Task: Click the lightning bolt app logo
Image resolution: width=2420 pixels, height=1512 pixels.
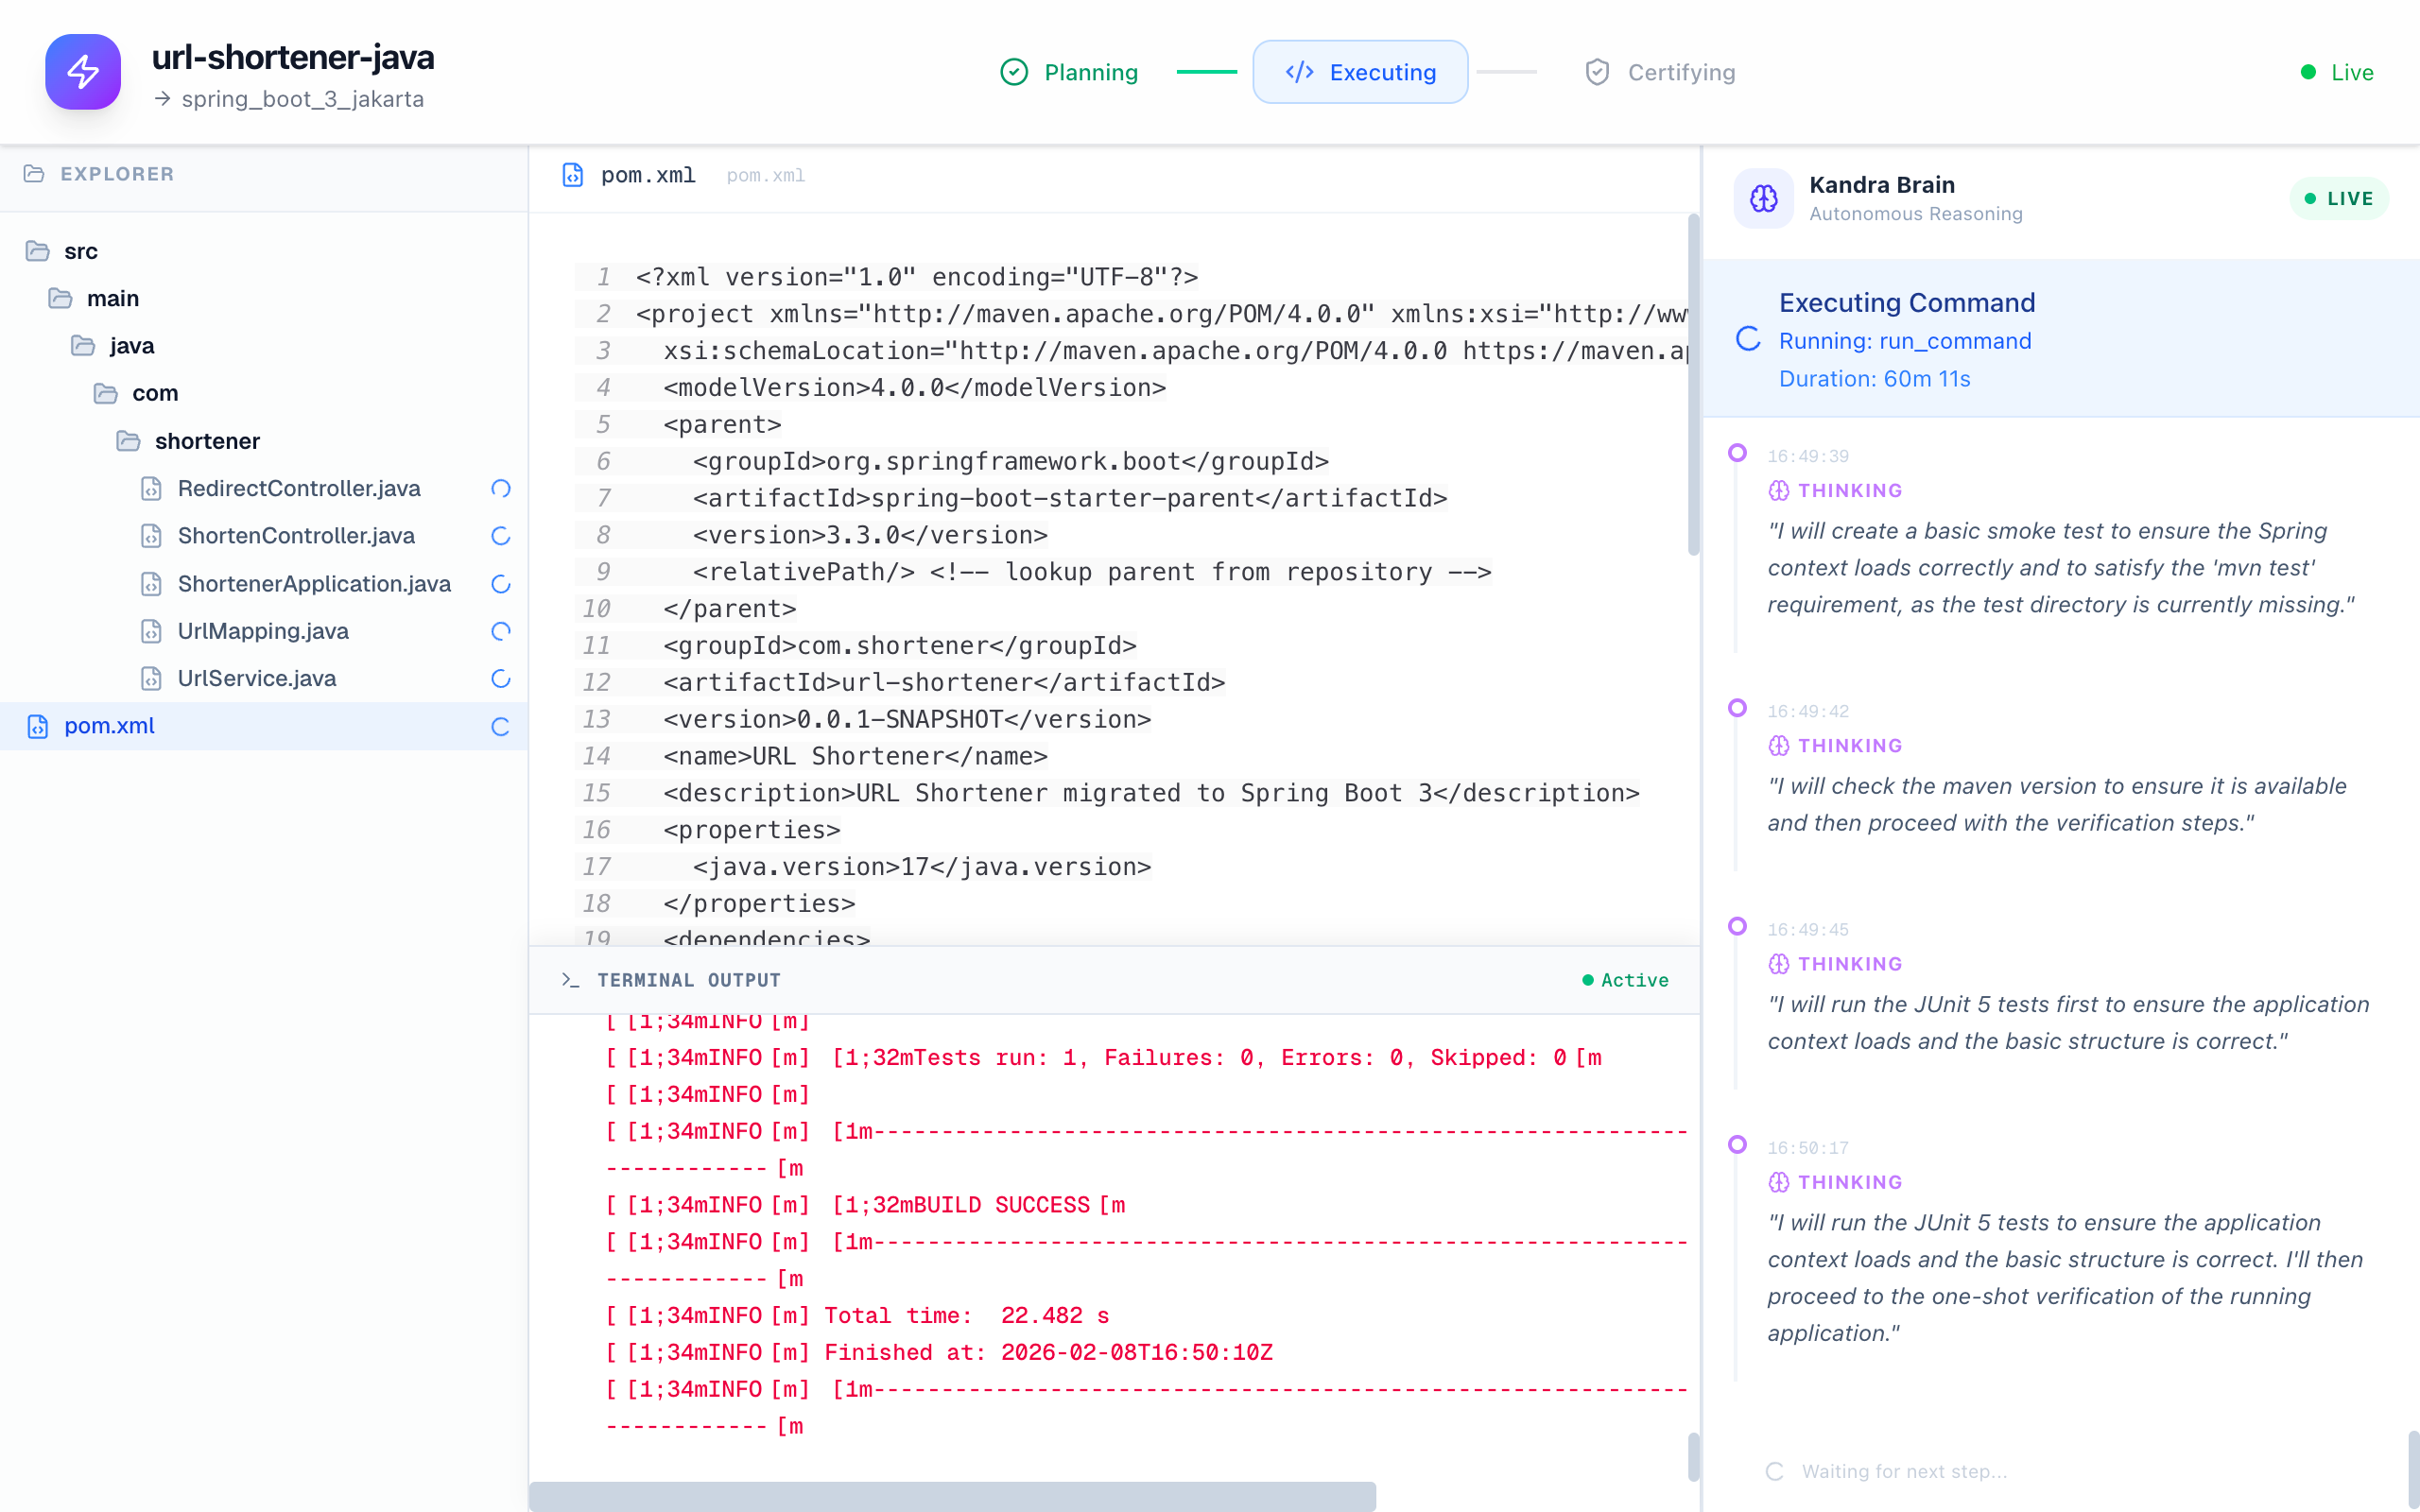Action: pos(83,72)
